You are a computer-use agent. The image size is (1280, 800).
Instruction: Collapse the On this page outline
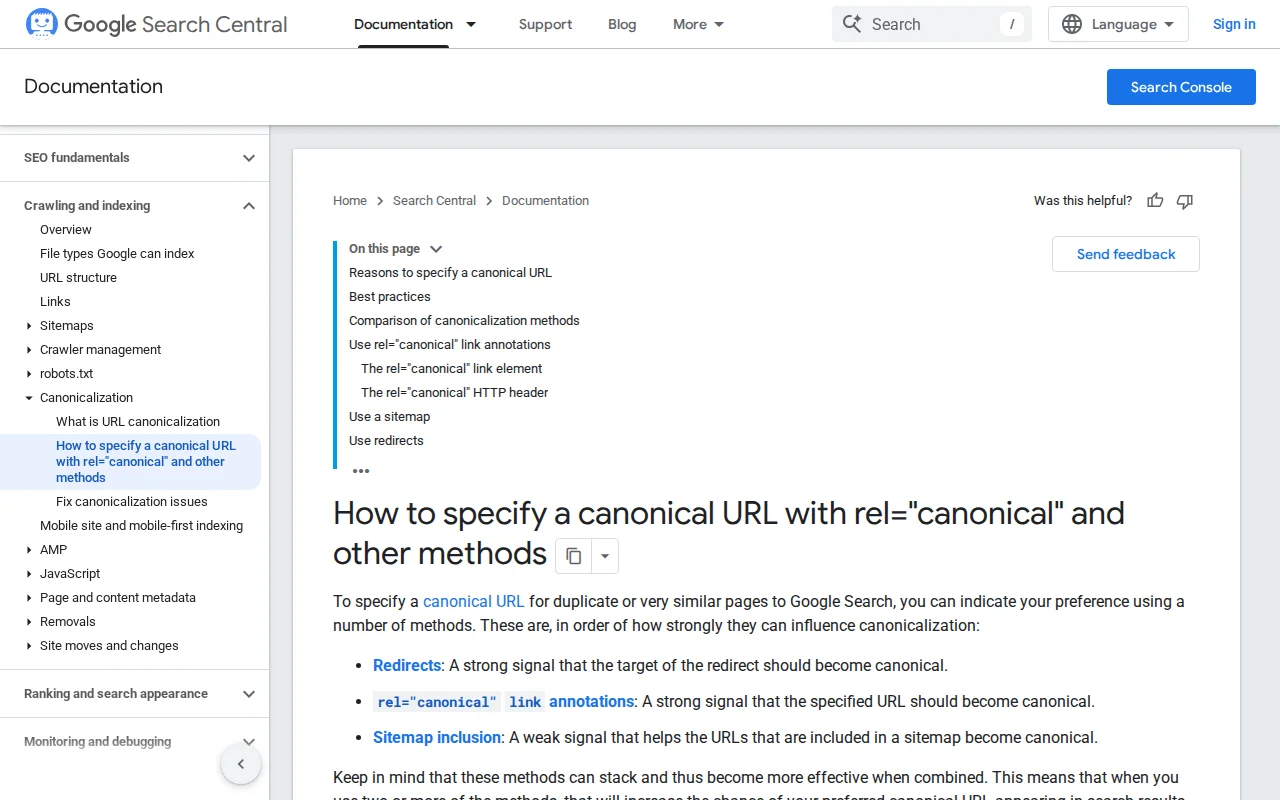tap(436, 248)
